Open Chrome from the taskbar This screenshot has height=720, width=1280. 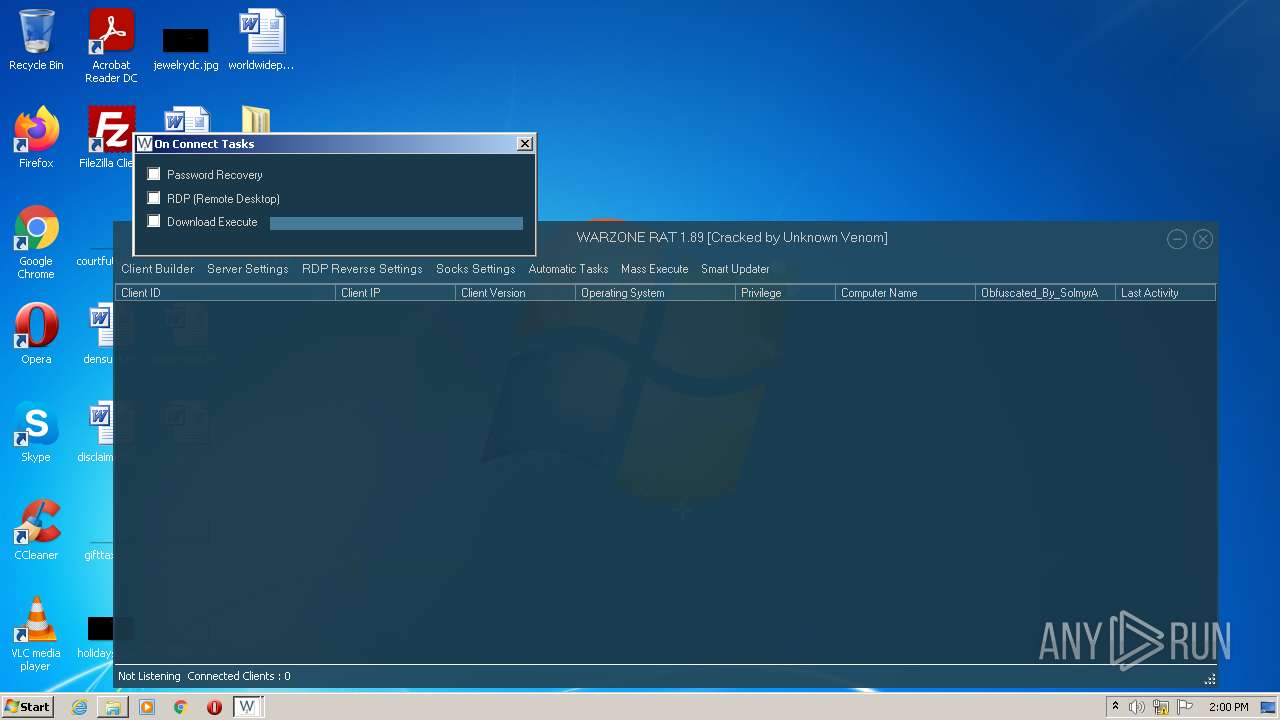click(181, 707)
